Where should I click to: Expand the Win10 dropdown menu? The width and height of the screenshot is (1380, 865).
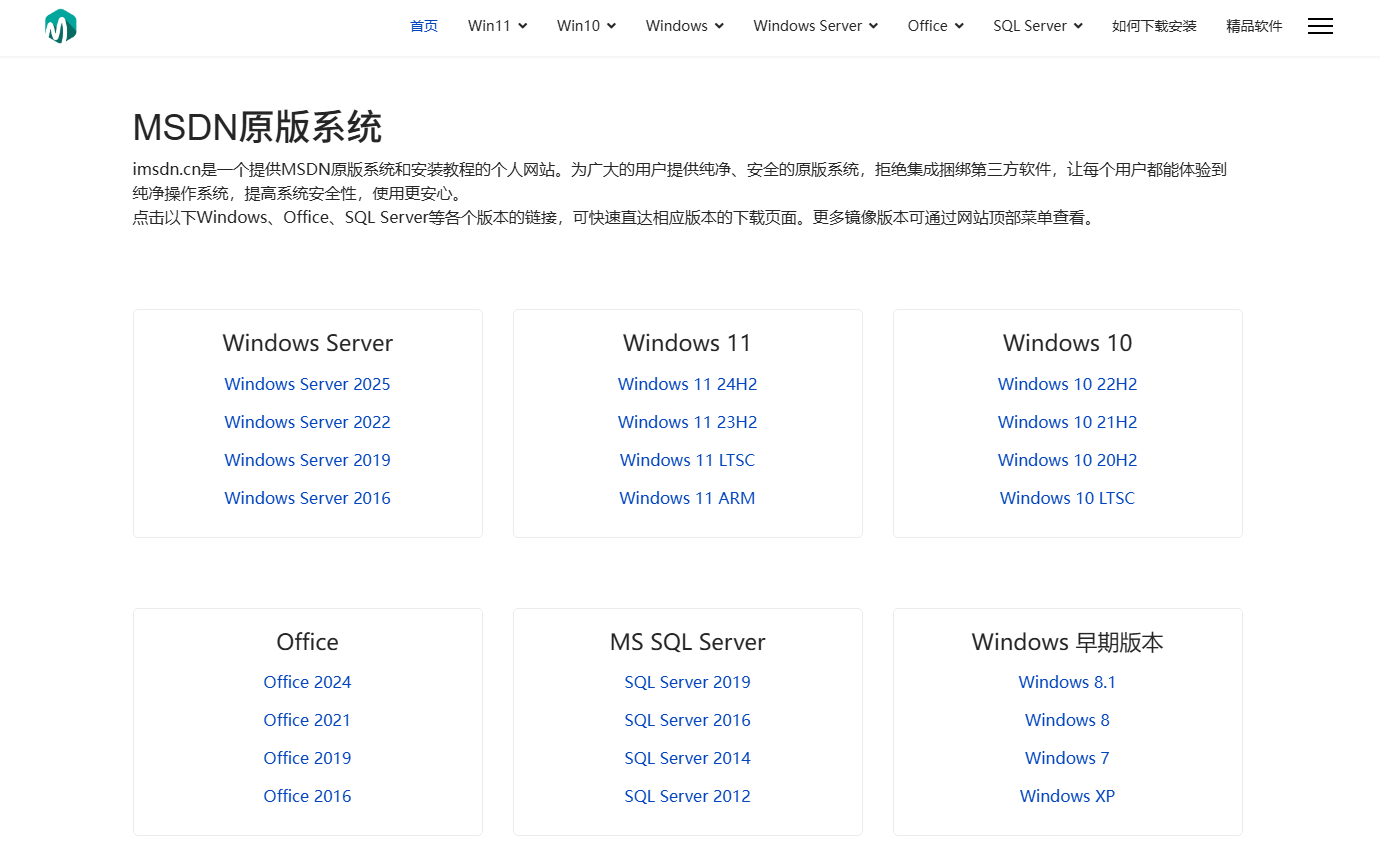click(x=586, y=26)
